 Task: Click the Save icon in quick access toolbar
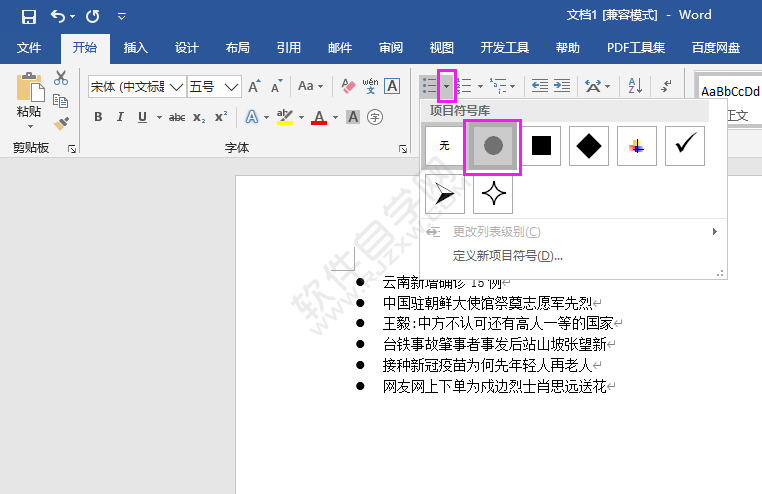[29, 17]
